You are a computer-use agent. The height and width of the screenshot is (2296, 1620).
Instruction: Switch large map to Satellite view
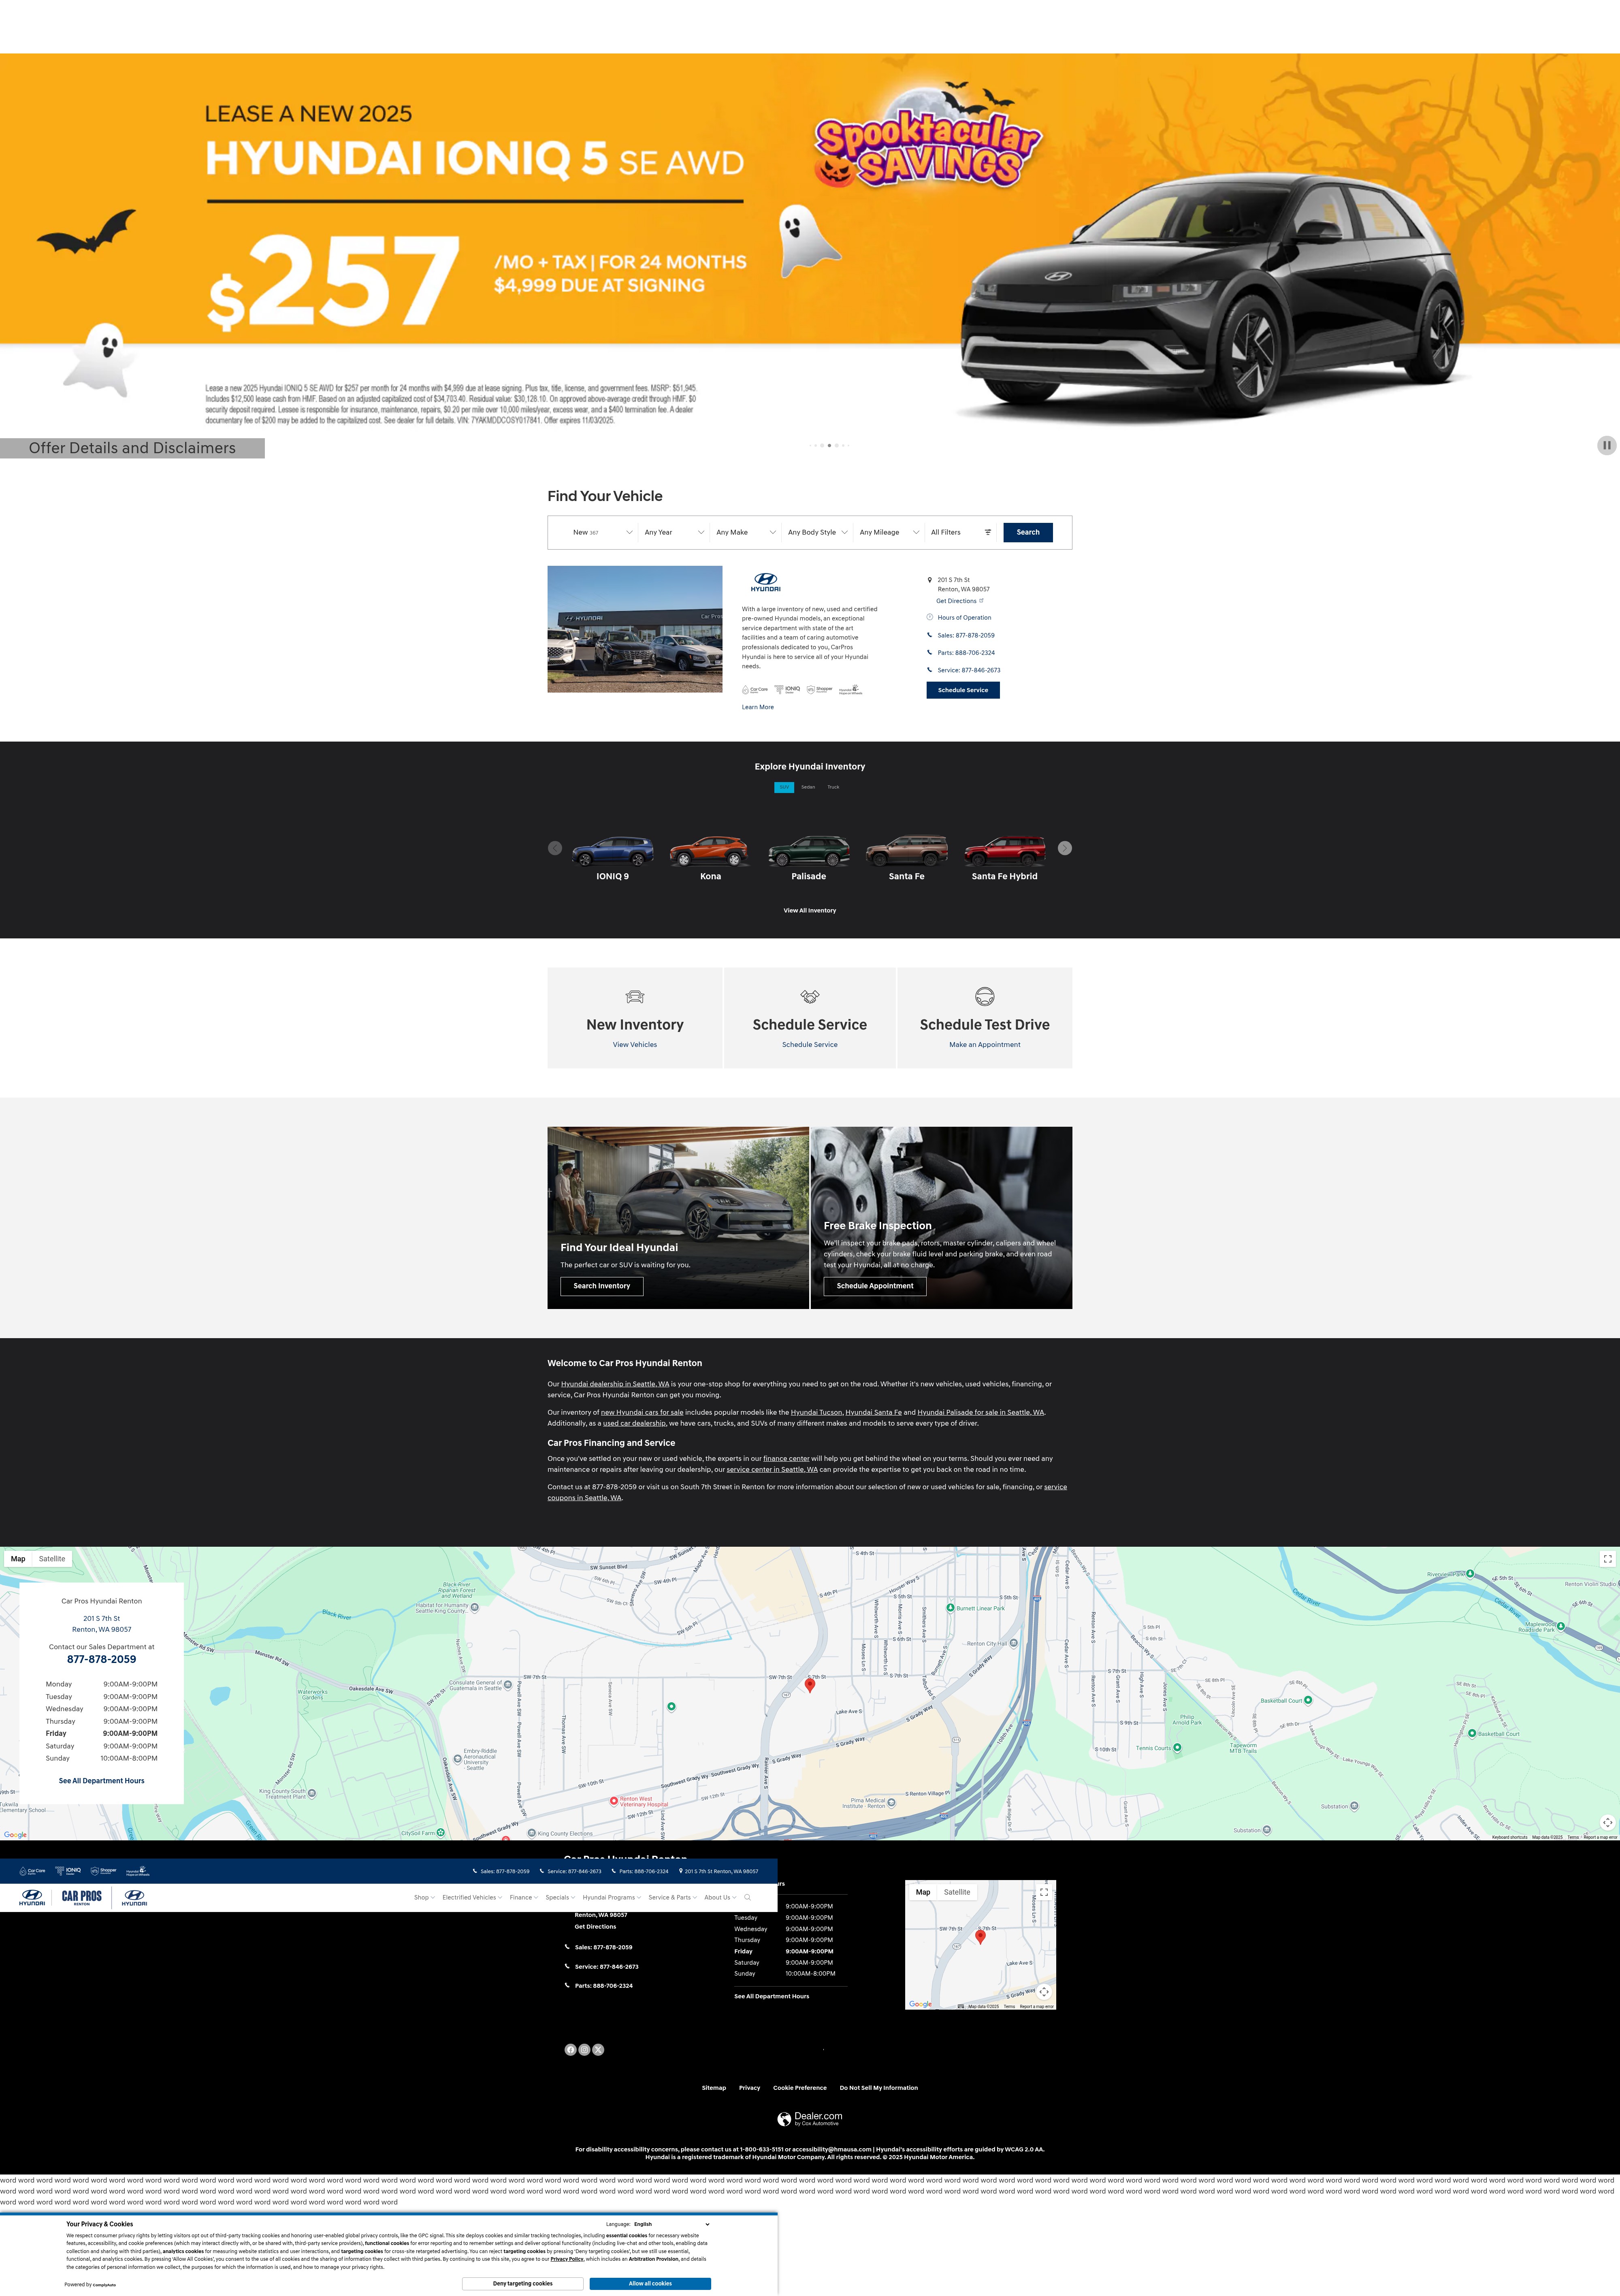click(52, 1559)
